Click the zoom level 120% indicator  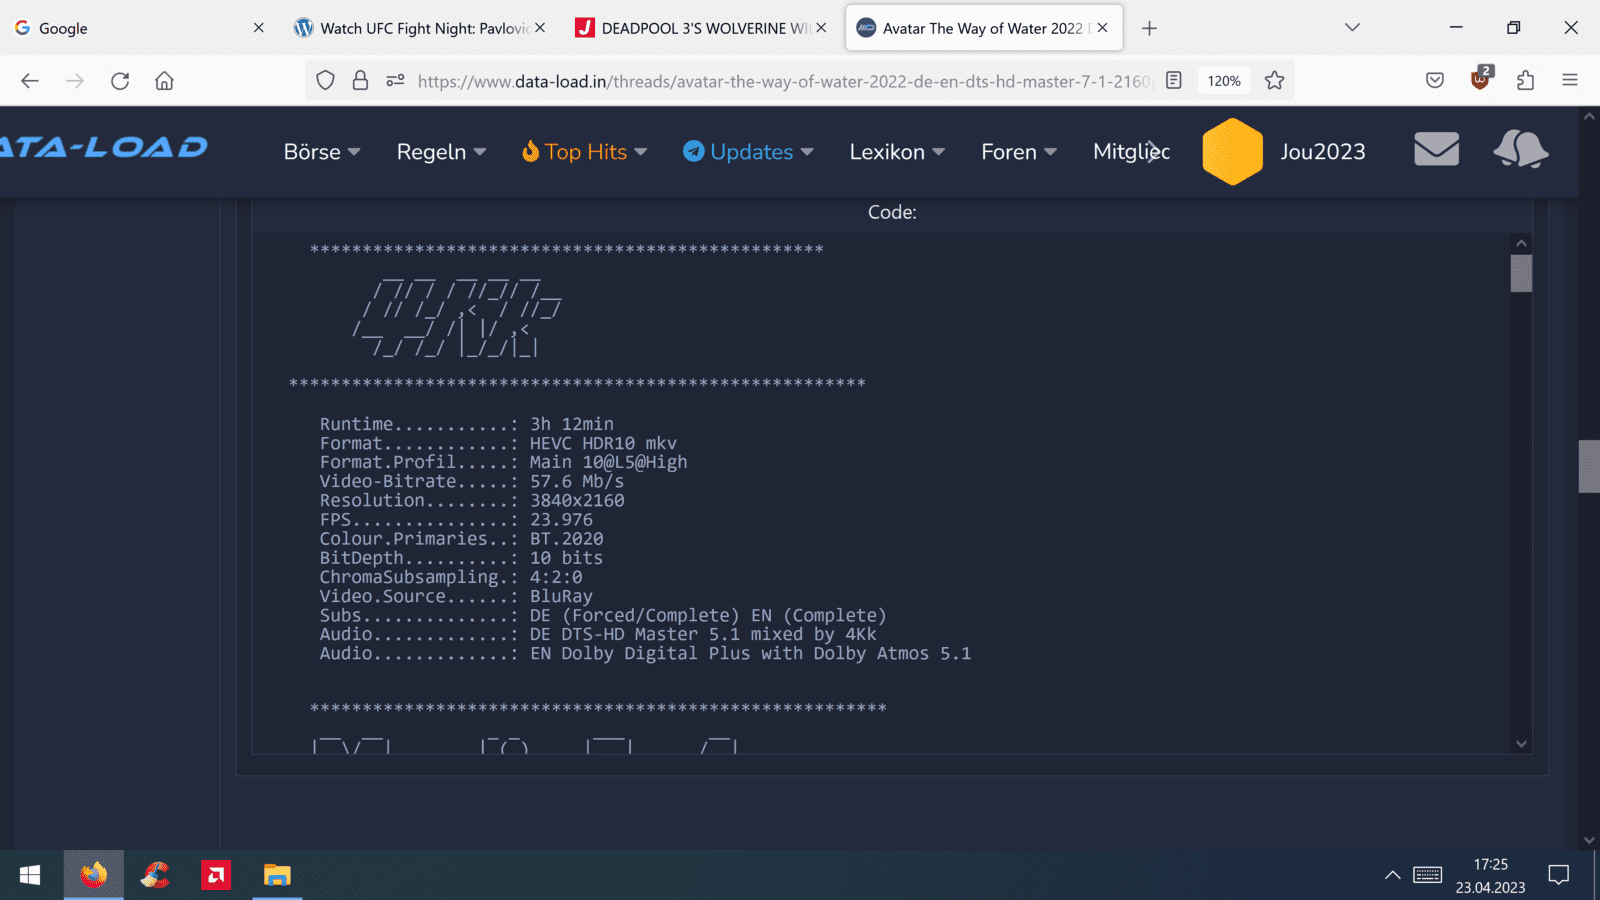[x=1224, y=81]
